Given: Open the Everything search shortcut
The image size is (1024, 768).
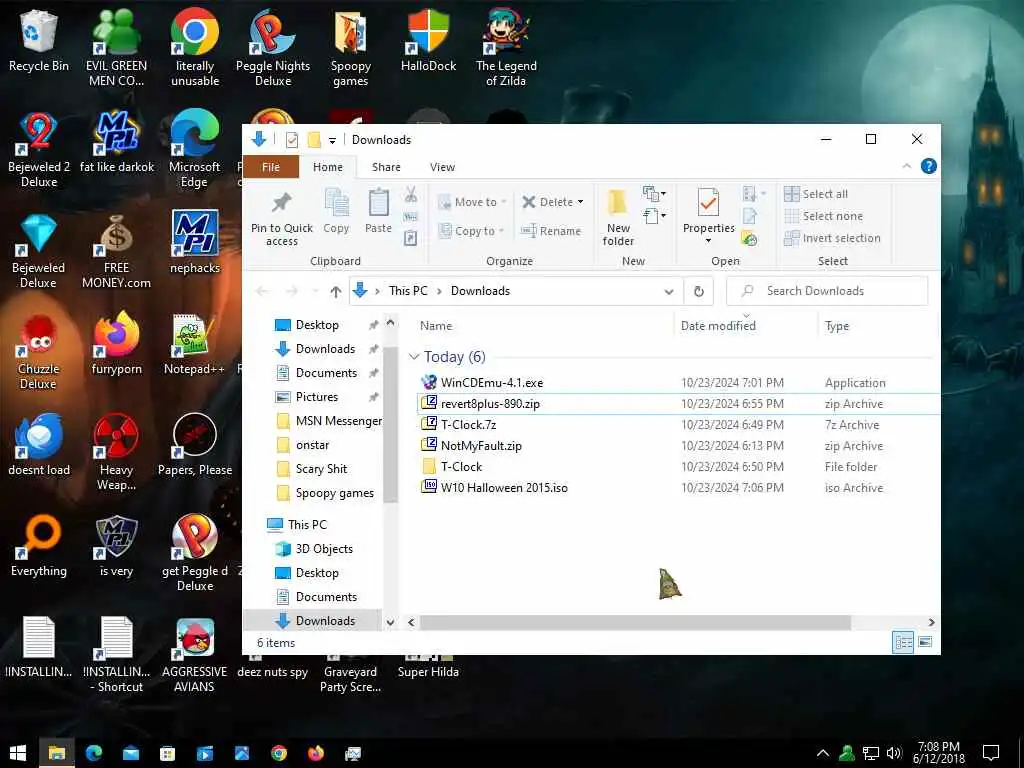Looking at the screenshot, I should 39,546.
